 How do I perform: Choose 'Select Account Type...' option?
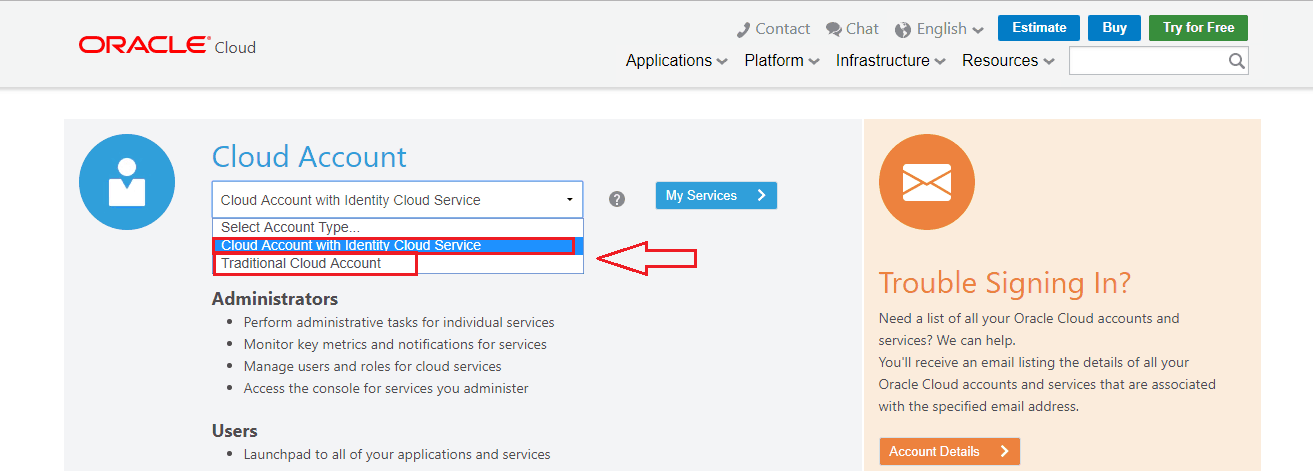pos(397,227)
